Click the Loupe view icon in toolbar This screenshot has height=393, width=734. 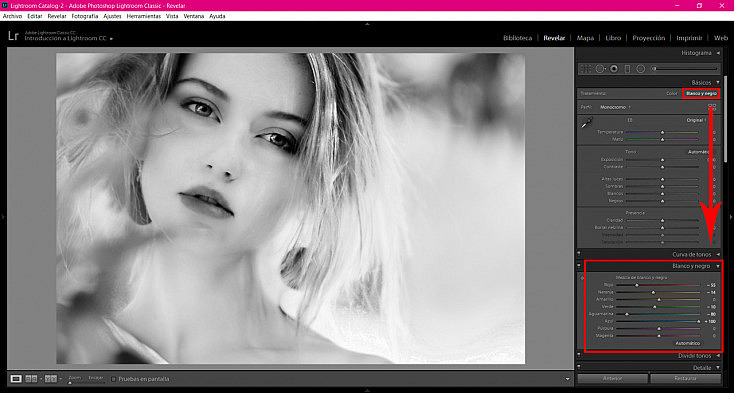16,378
